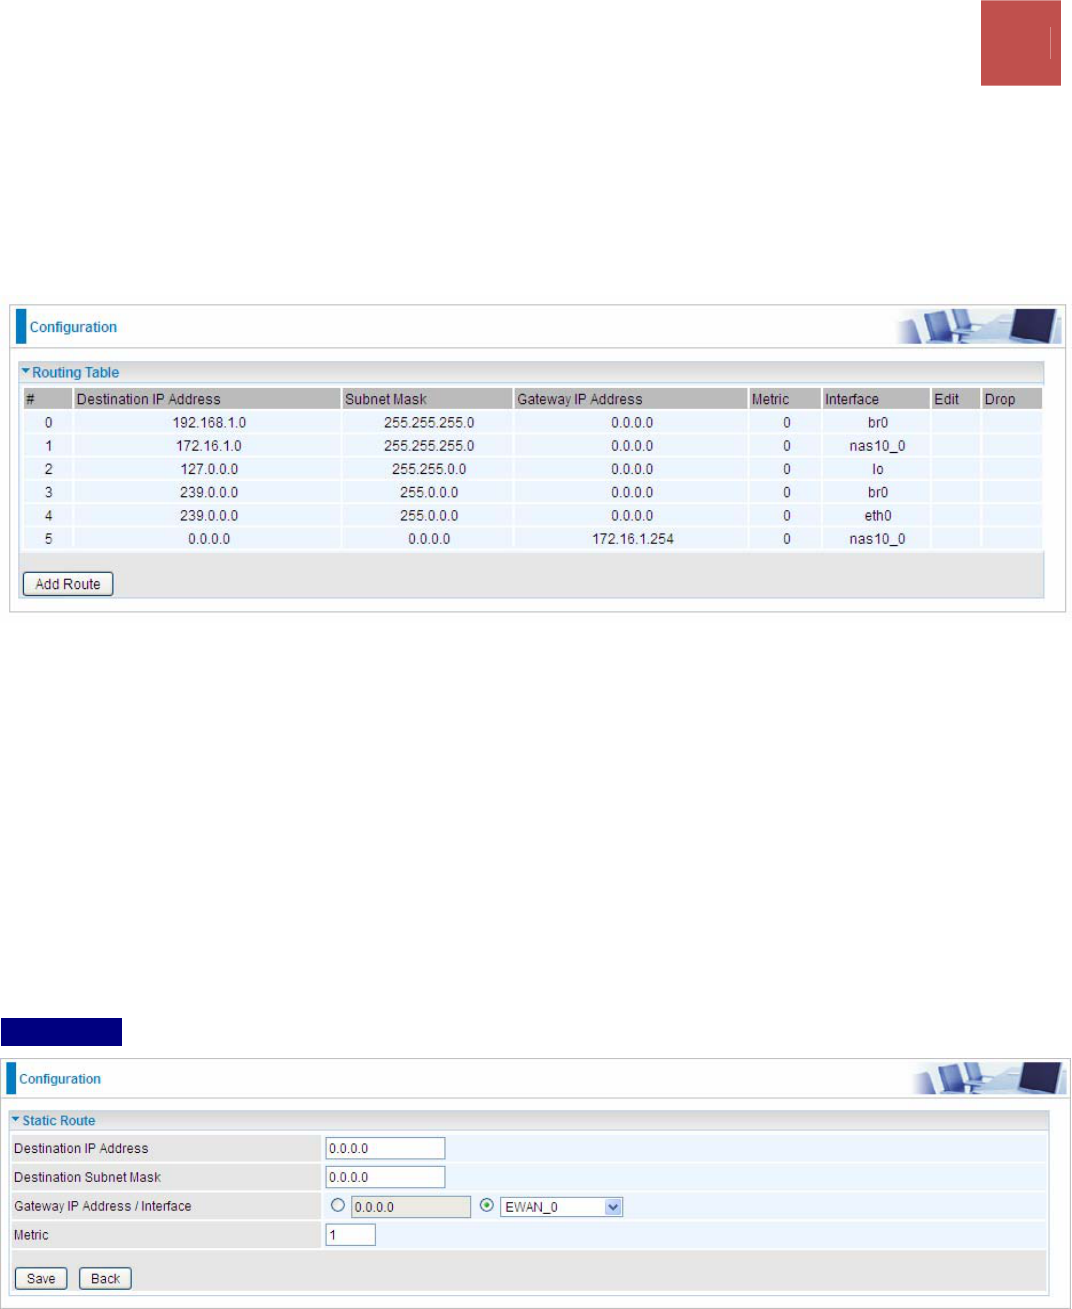Click subnet mask 255.255.0.0 cell
The width and height of the screenshot is (1072, 1309).
click(x=429, y=469)
